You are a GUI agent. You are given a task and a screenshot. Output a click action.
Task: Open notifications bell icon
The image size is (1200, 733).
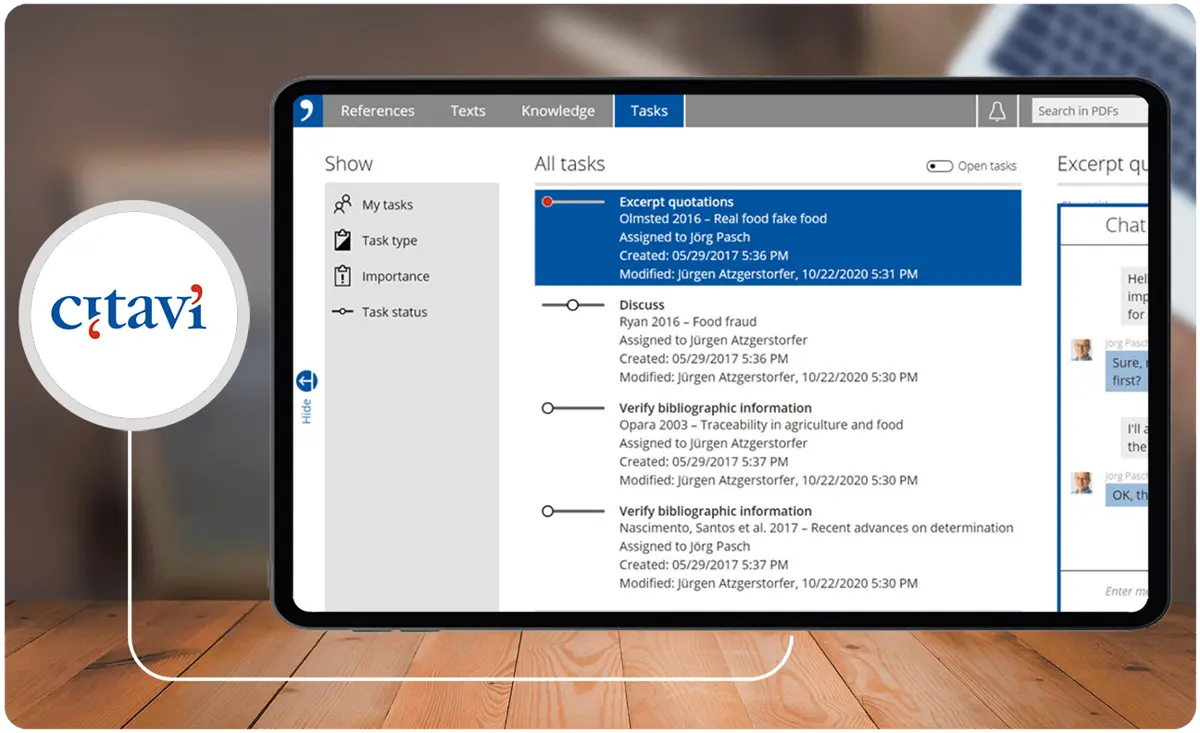(x=997, y=111)
